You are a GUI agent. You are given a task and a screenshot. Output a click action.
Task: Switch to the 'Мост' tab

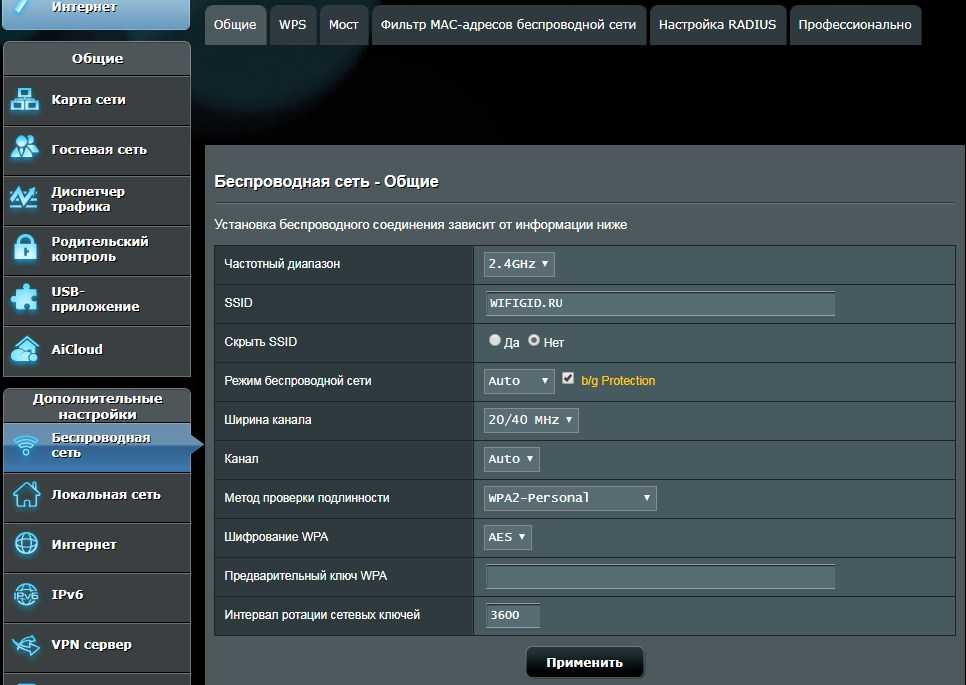(x=343, y=25)
